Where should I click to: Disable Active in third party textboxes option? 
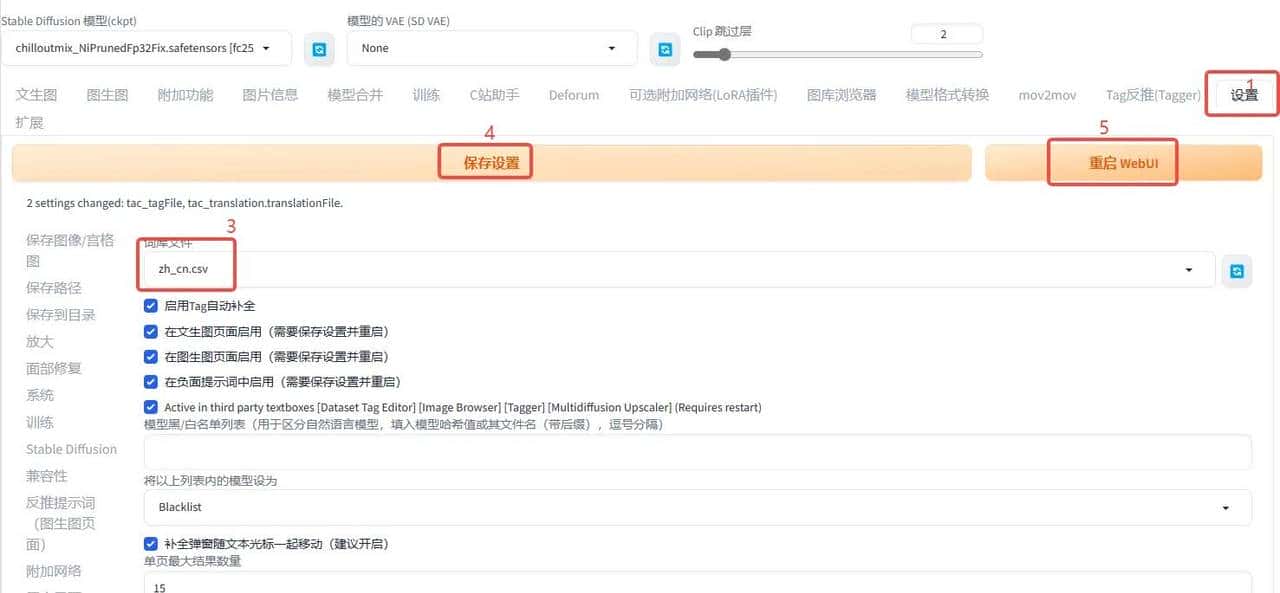[151, 407]
